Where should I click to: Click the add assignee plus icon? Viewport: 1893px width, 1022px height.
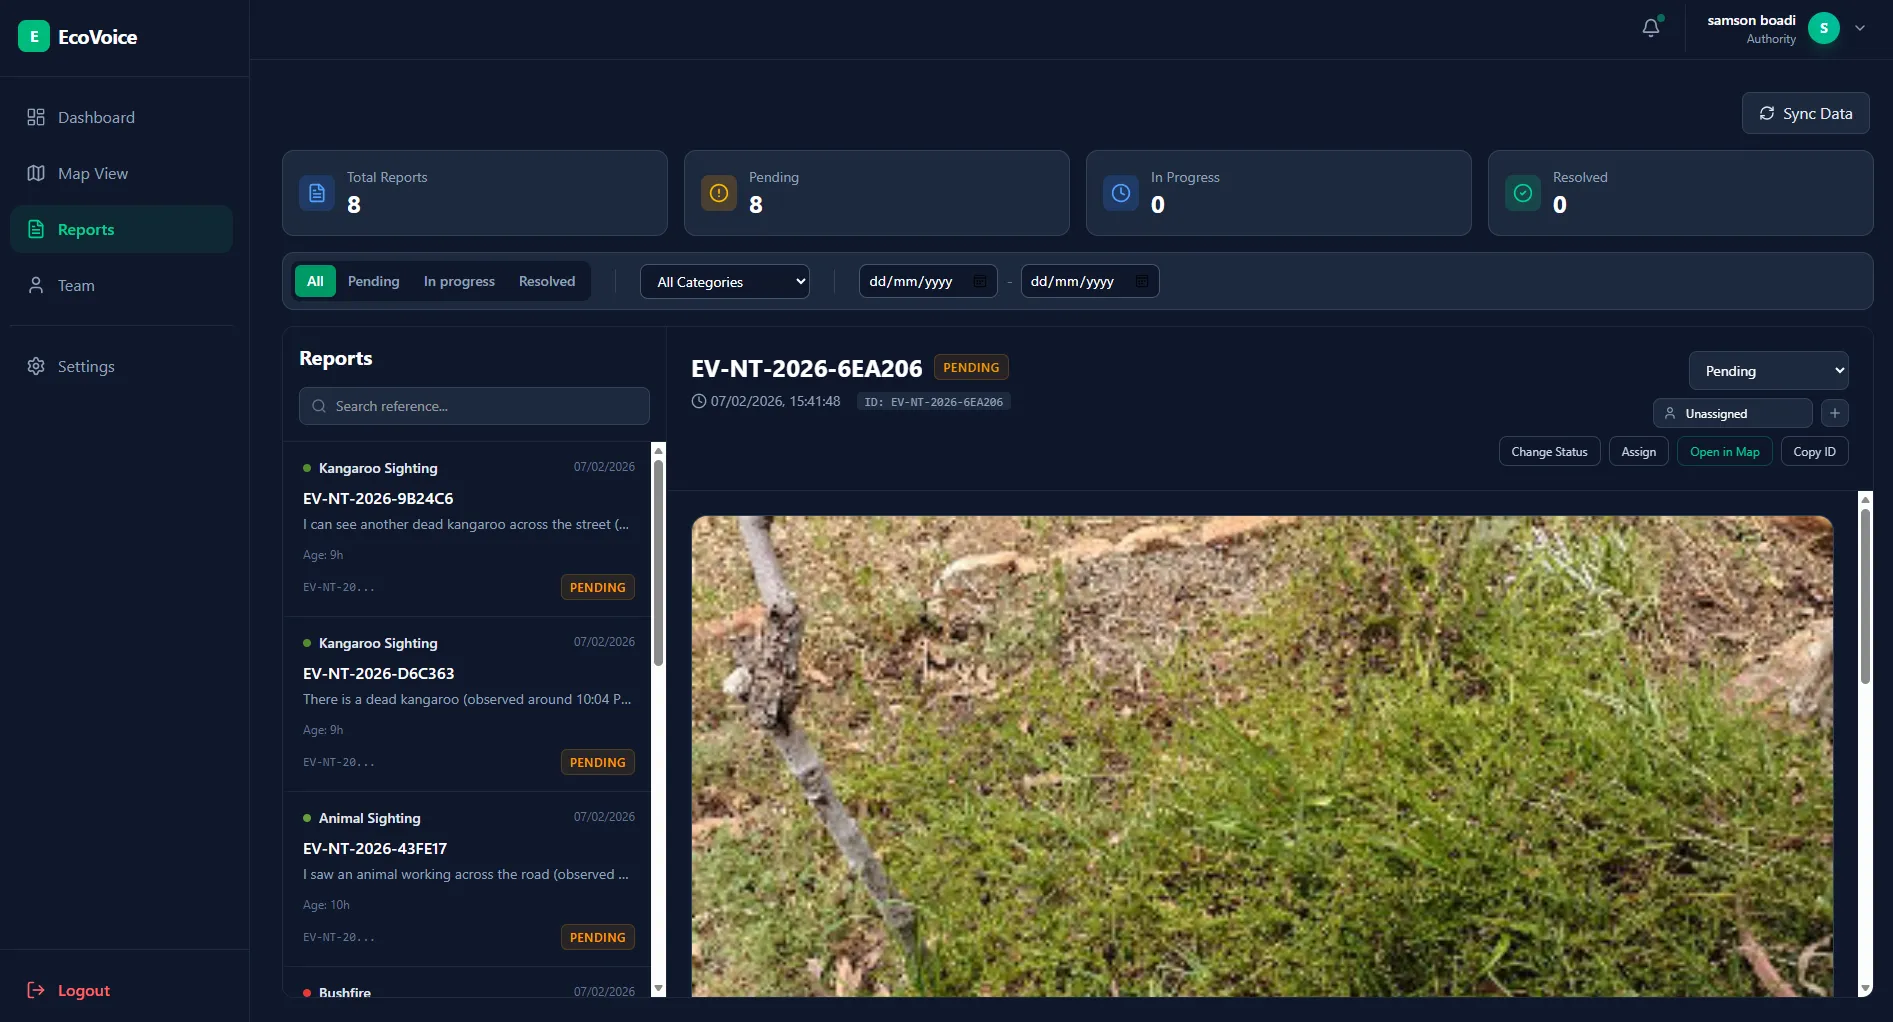[x=1834, y=413]
